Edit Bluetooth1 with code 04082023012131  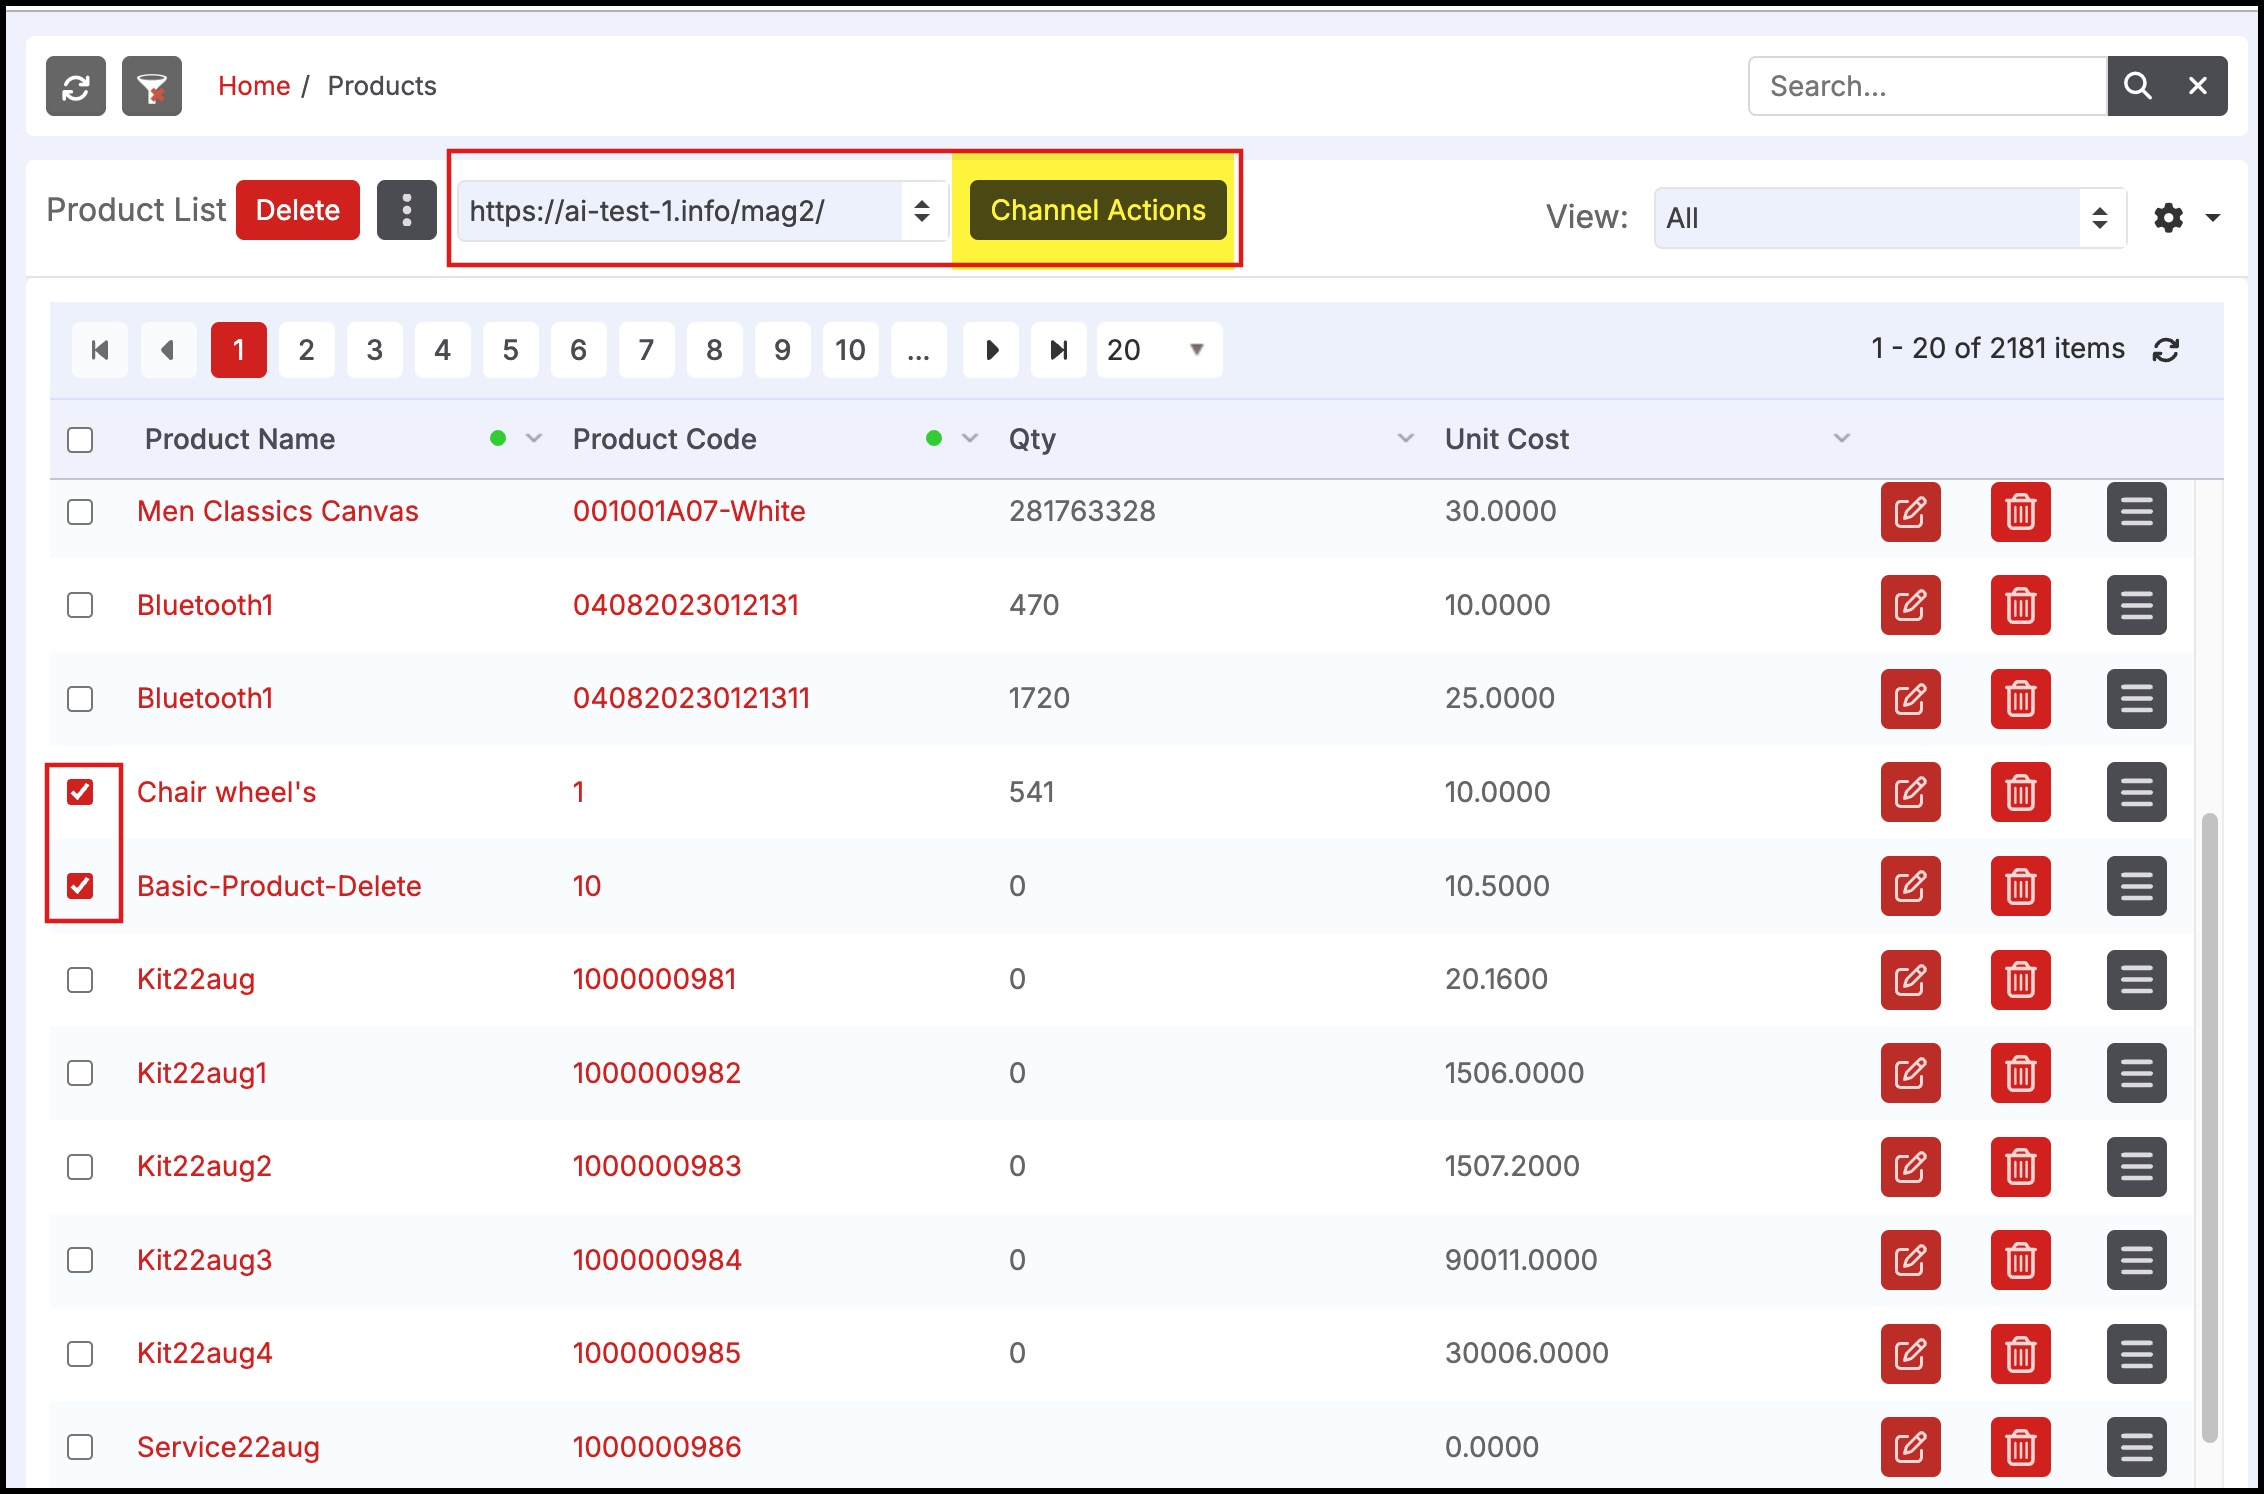click(x=1910, y=605)
